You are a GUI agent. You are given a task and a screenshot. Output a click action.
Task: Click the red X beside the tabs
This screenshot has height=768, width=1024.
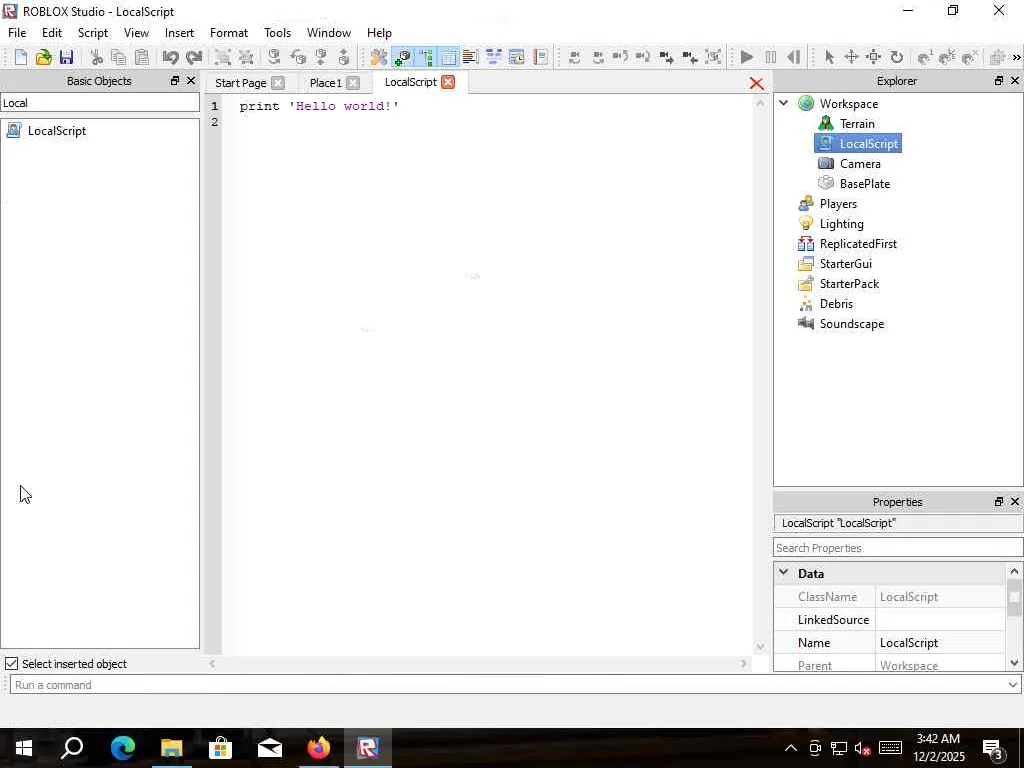(756, 84)
